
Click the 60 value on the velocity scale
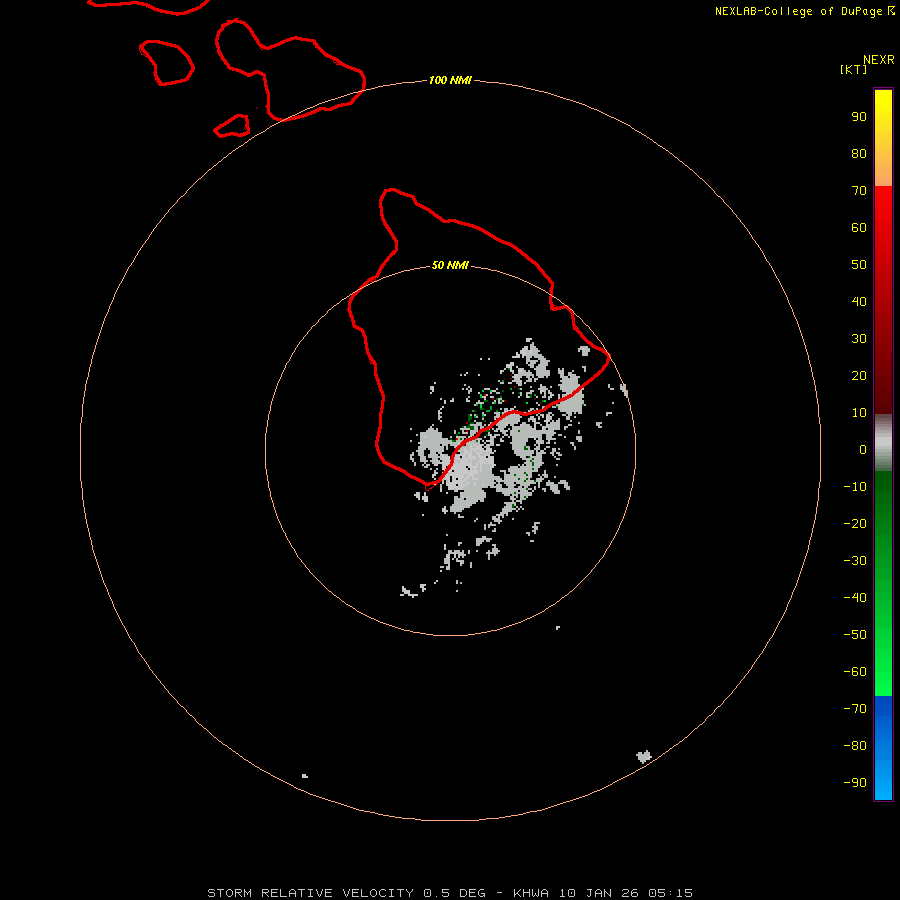[x=859, y=228]
